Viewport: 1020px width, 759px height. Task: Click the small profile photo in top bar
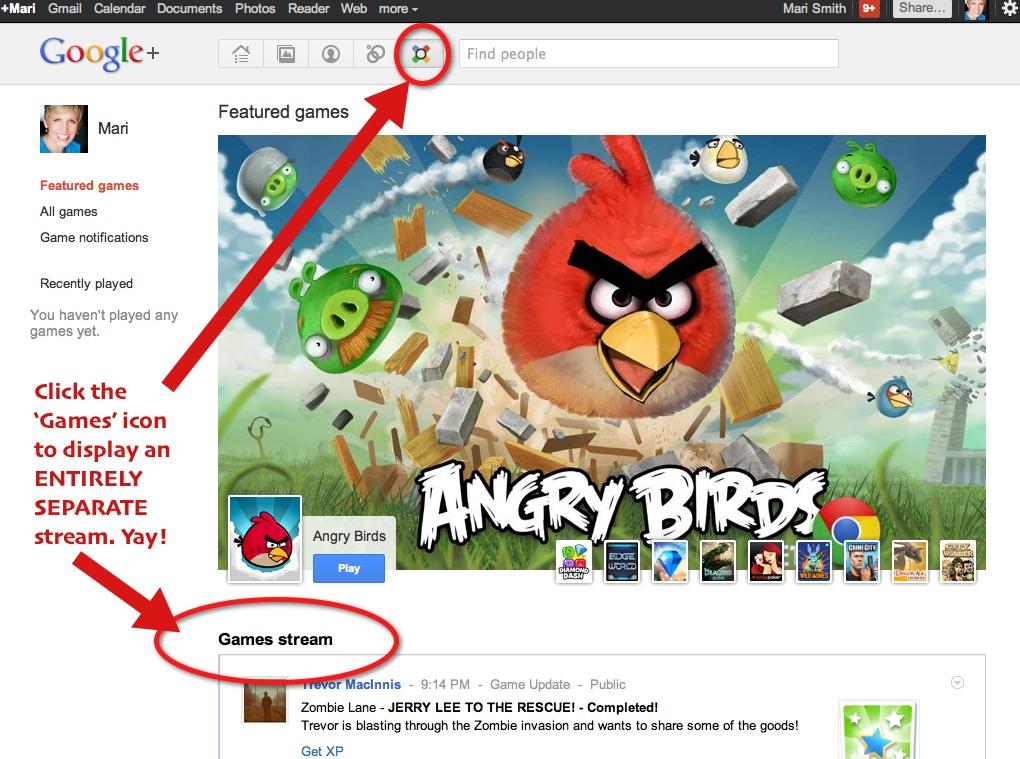point(975,9)
